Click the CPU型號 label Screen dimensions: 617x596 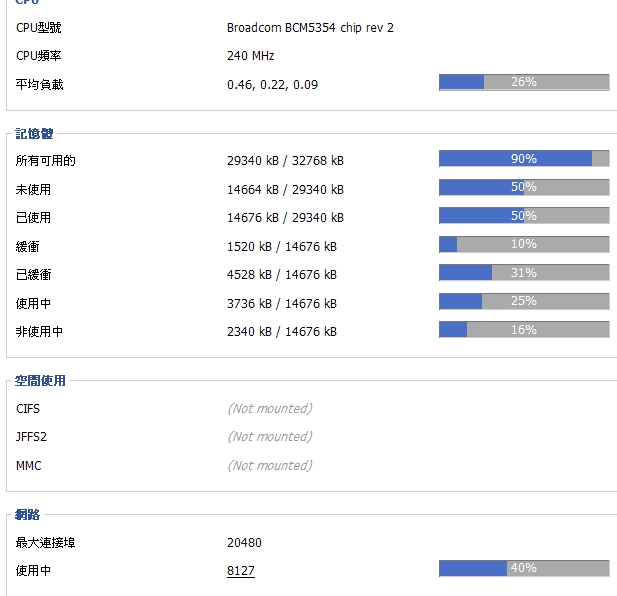[x=39, y=28]
